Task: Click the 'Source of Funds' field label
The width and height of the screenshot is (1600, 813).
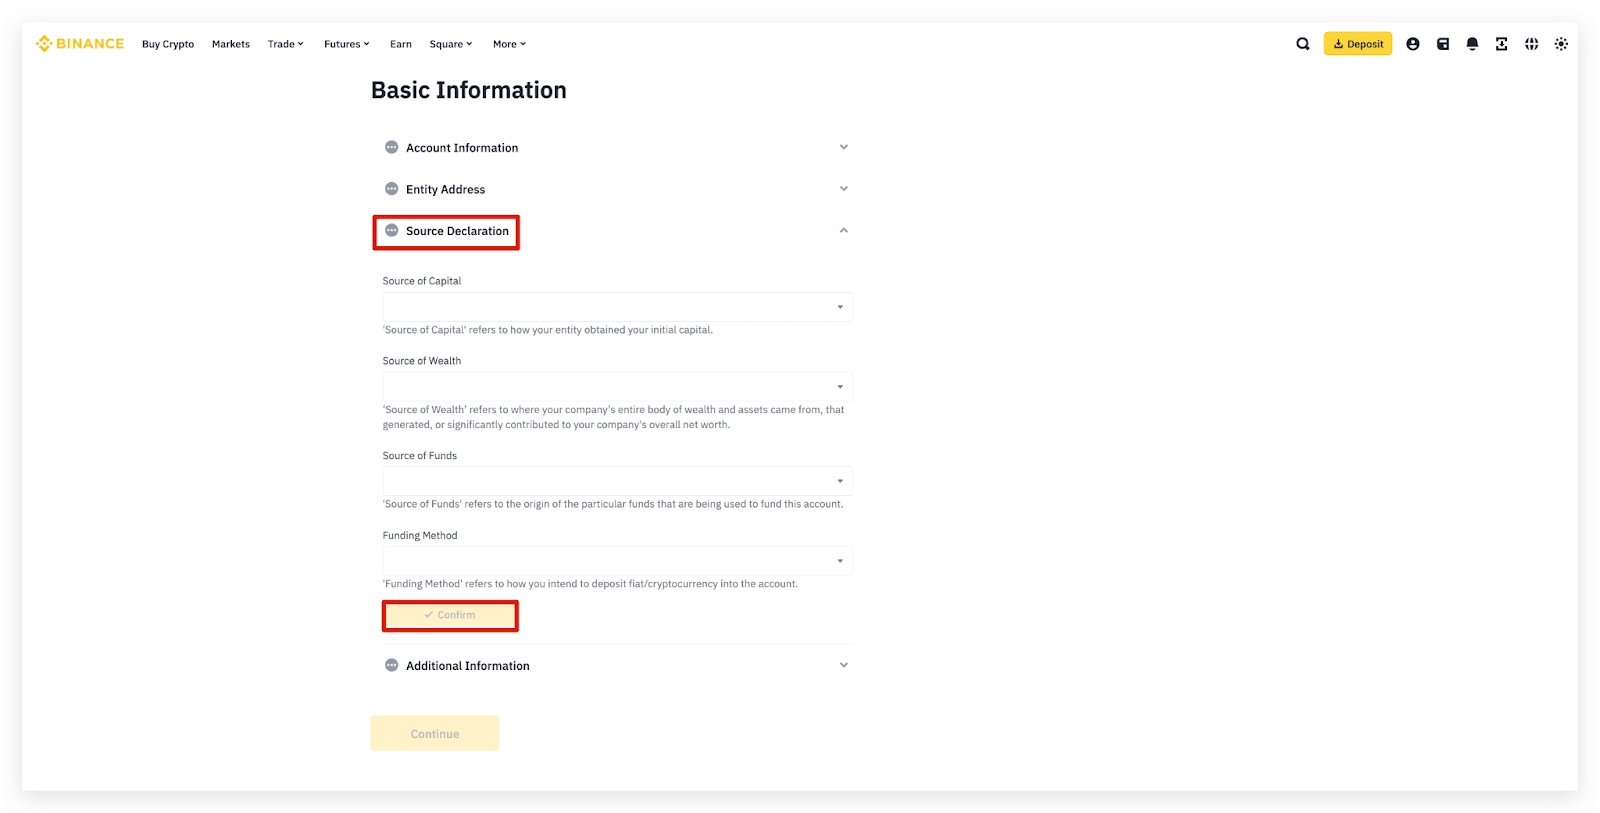Action: [420, 456]
